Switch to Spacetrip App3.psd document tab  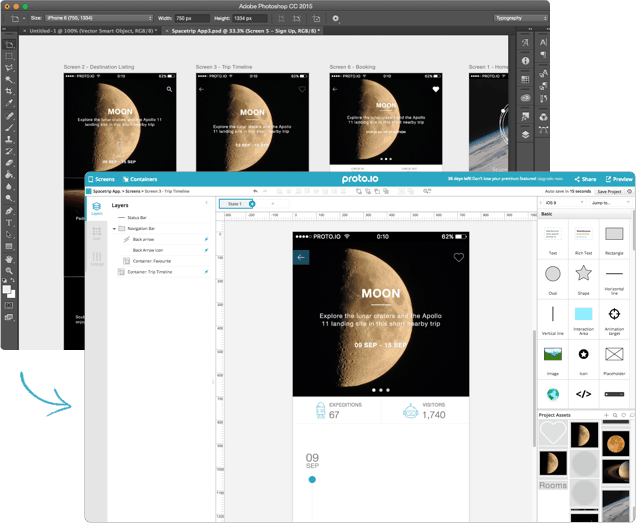243,31
